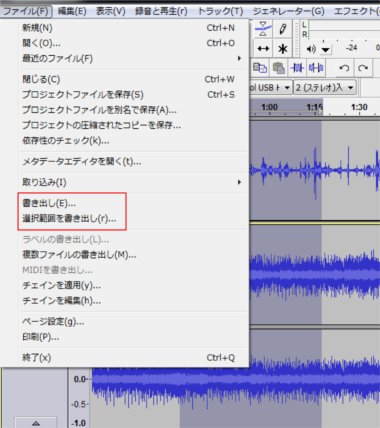The width and height of the screenshot is (380, 428).
Task: Click the Trim audio icon
Action: 297,68
